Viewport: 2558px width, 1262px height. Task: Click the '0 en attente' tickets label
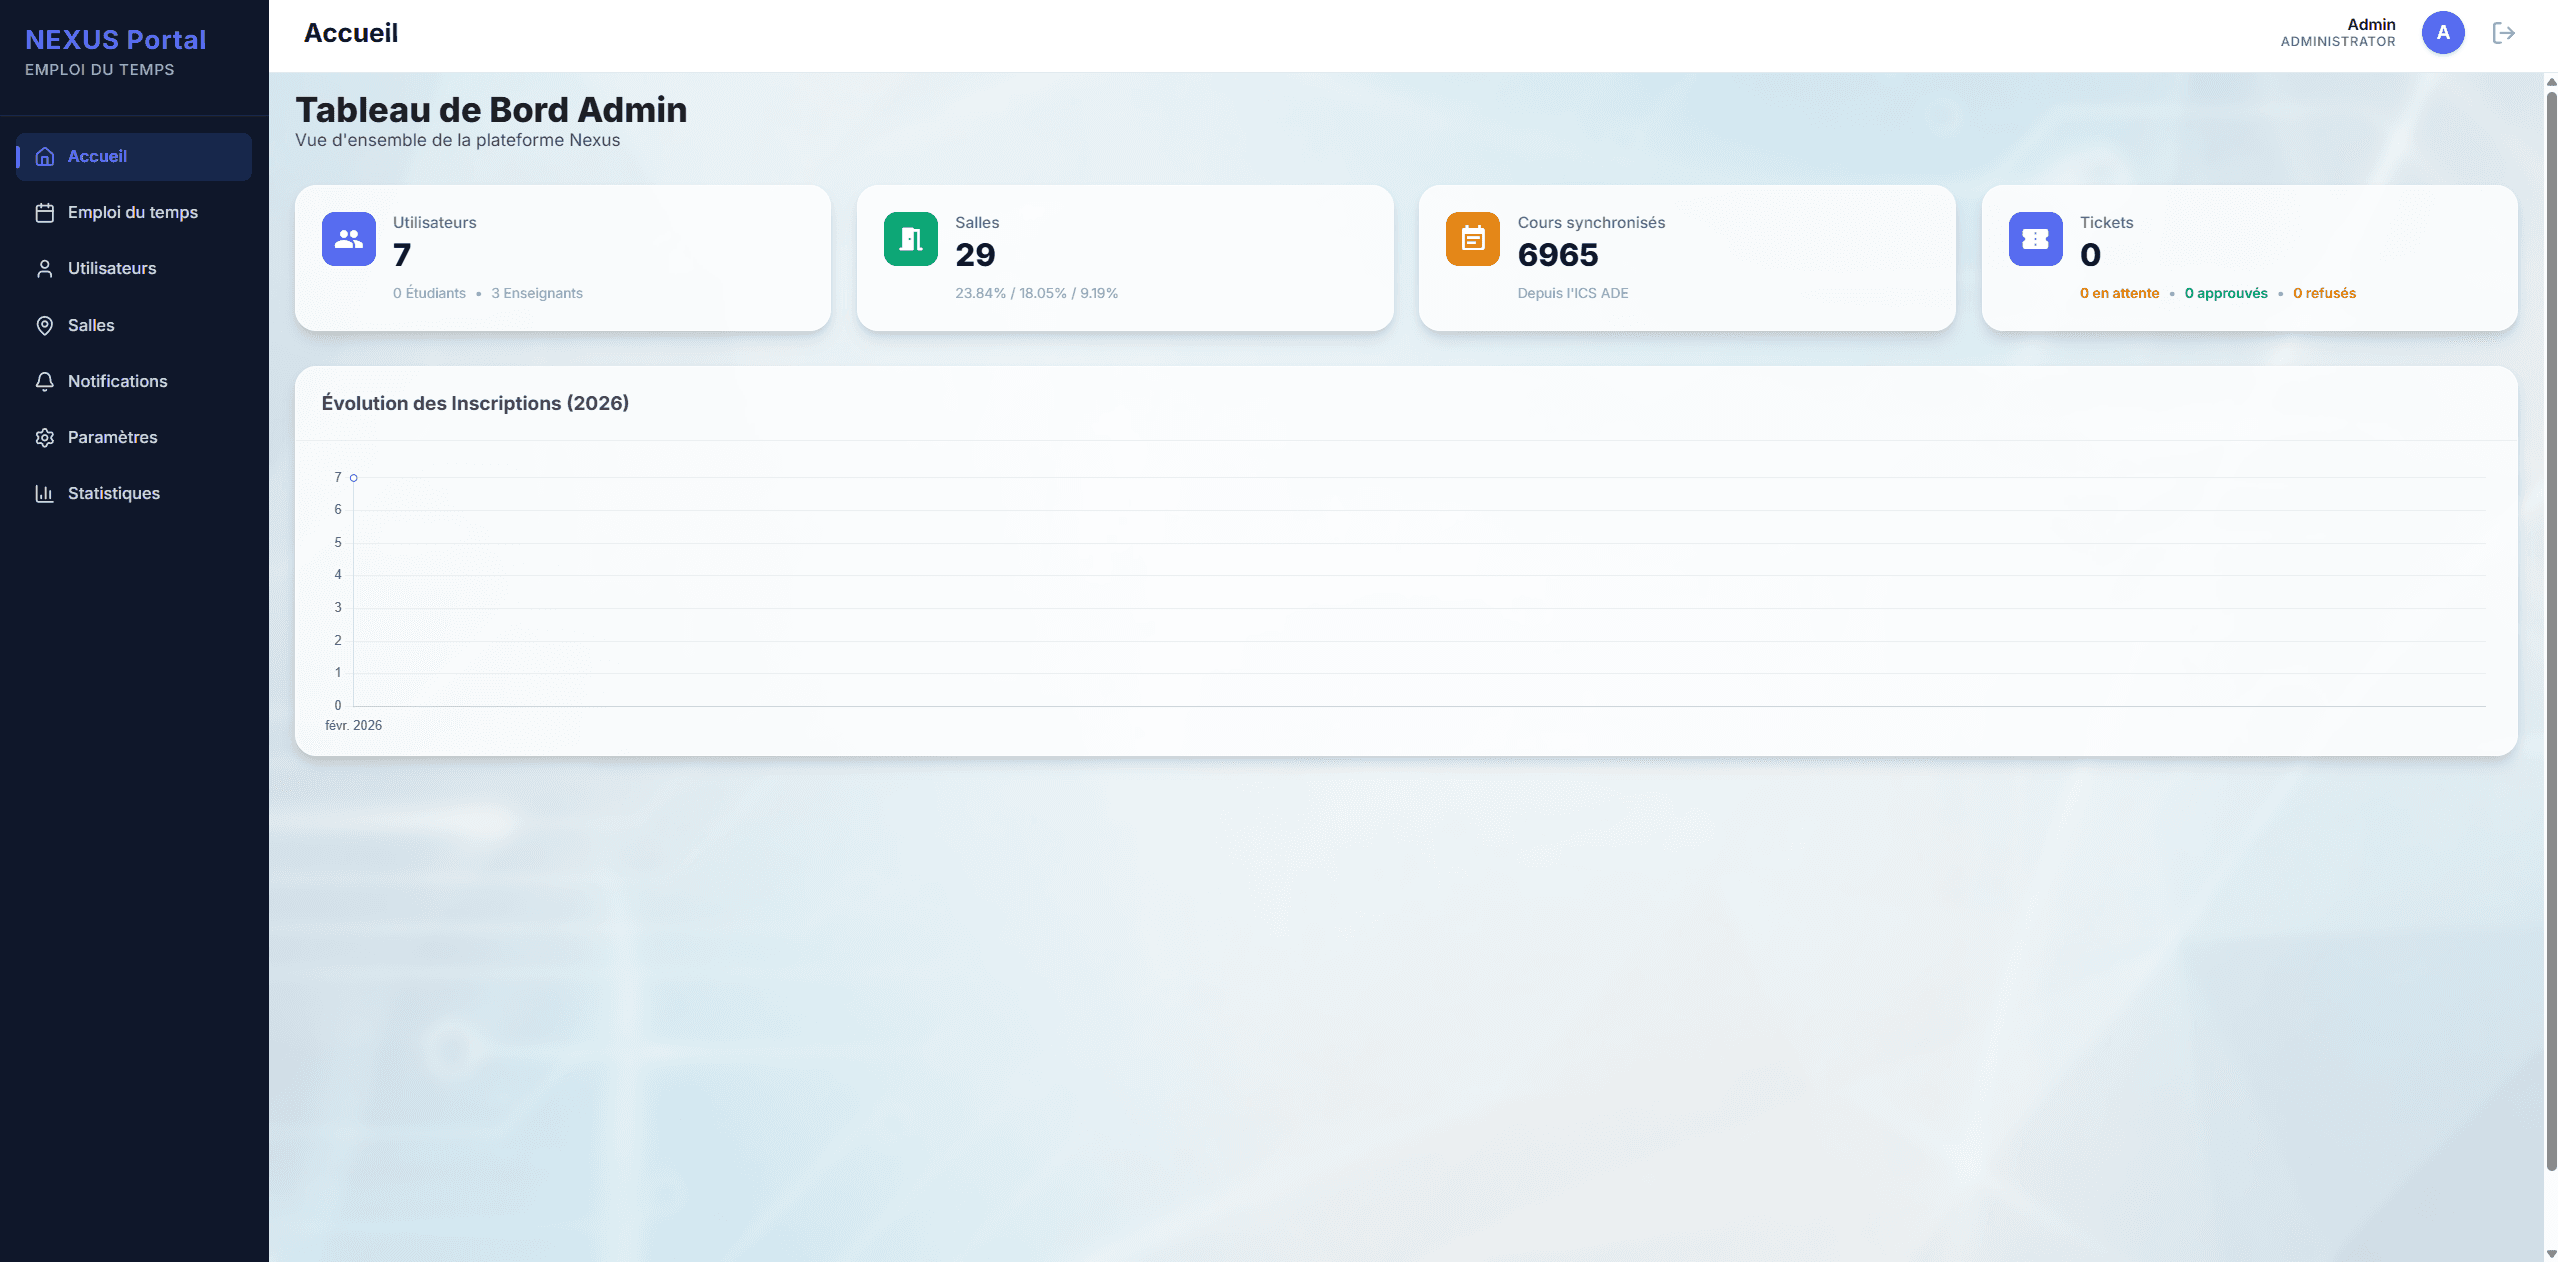(2119, 293)
